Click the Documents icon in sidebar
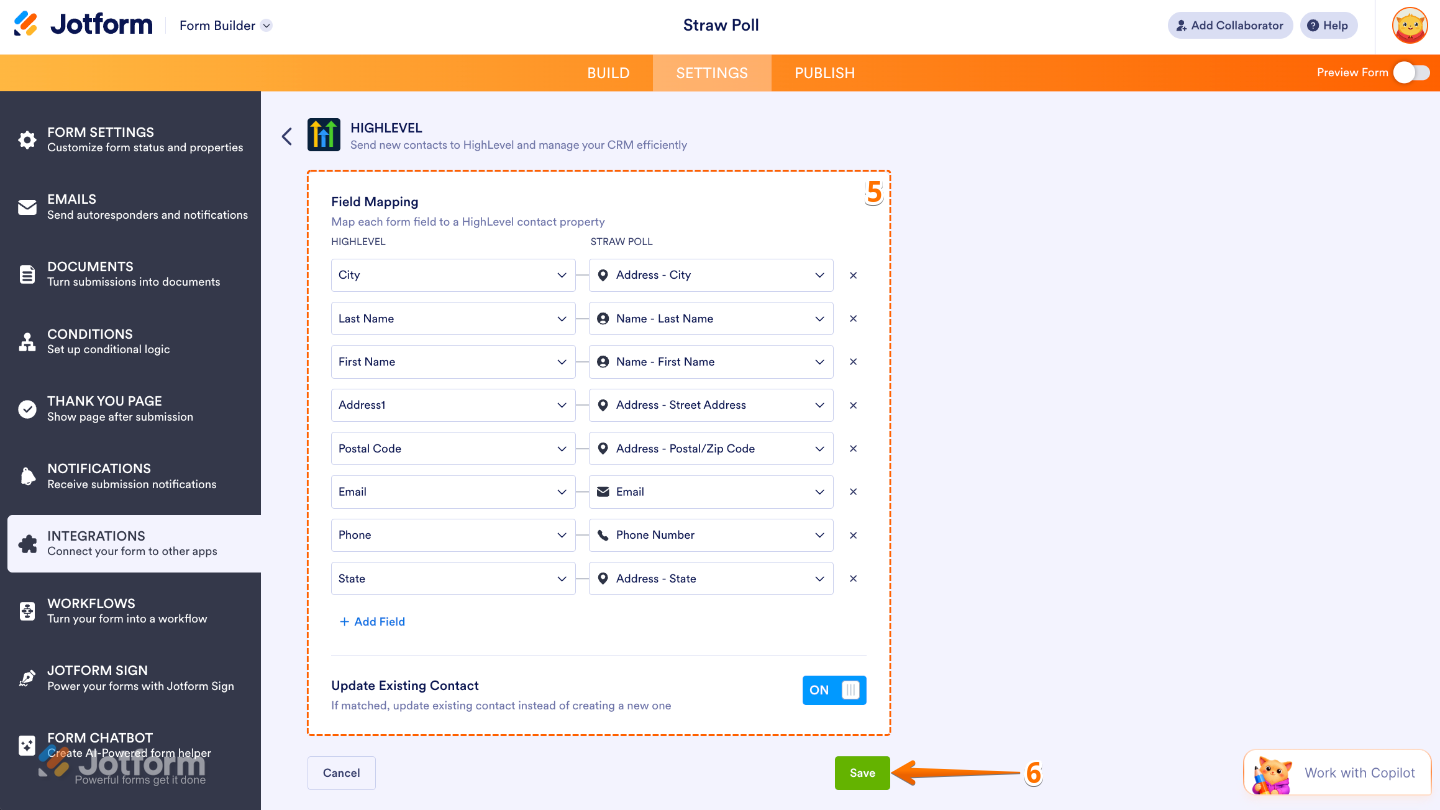1440x810 pixels. 27,273
